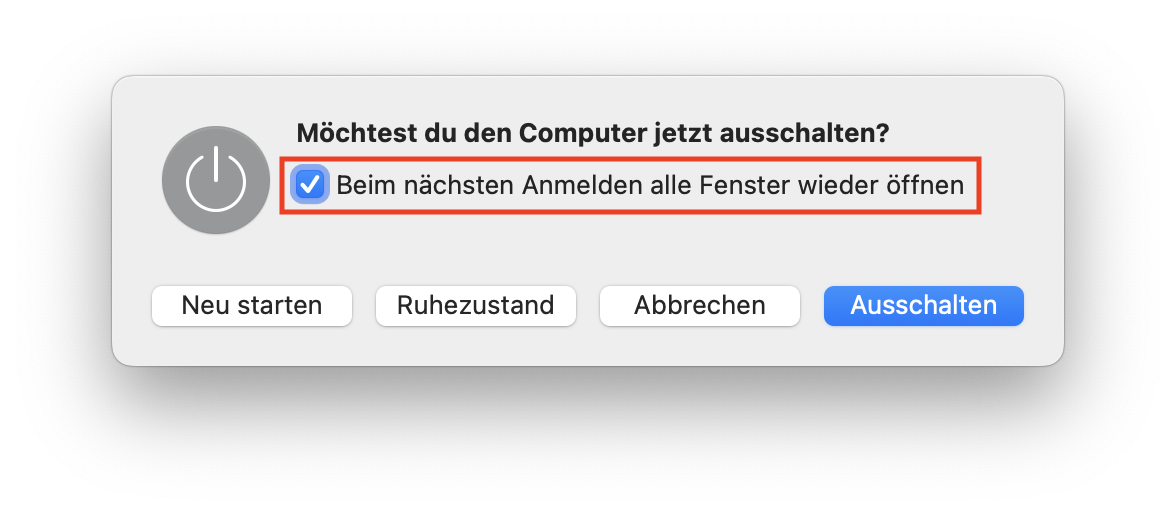Screen dimensions: 1176x514
Task: Disable 'alle Fenster wieder öffnen' option
Action: tap(309, 184)
